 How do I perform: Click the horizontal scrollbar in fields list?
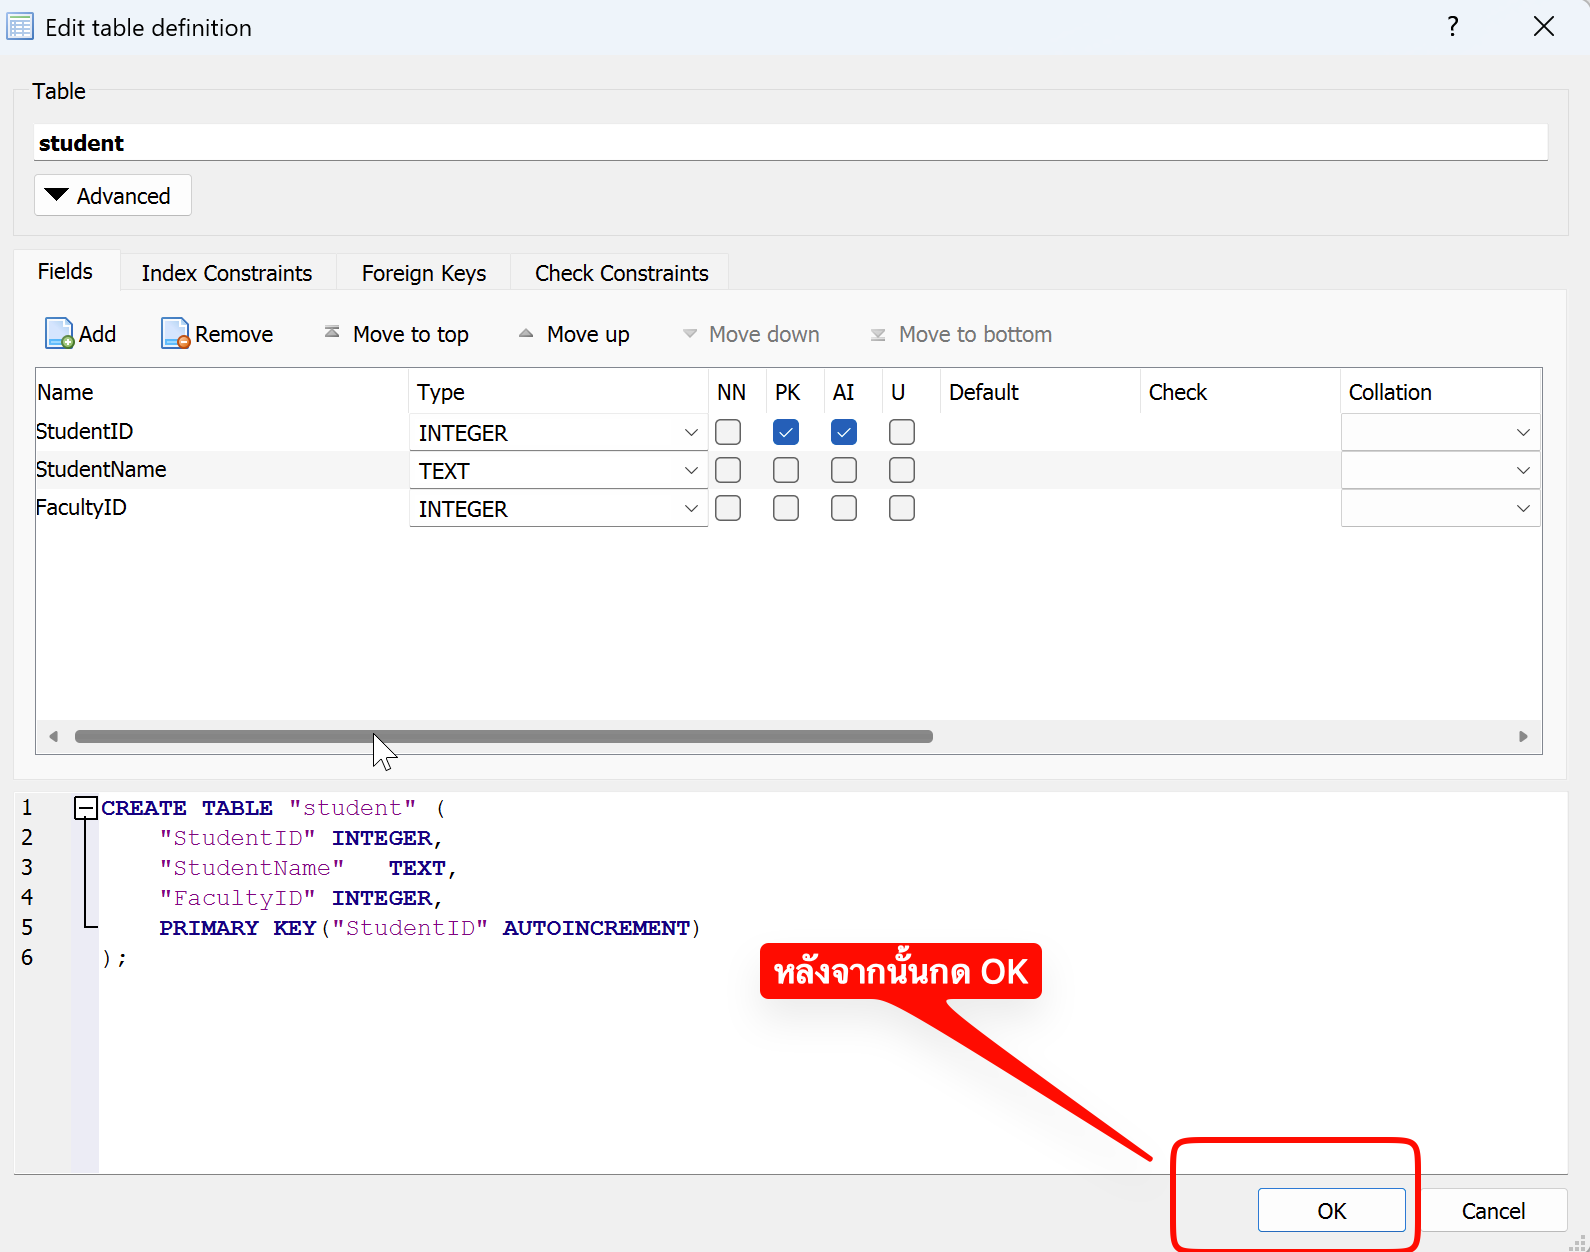tap(503, 737)
